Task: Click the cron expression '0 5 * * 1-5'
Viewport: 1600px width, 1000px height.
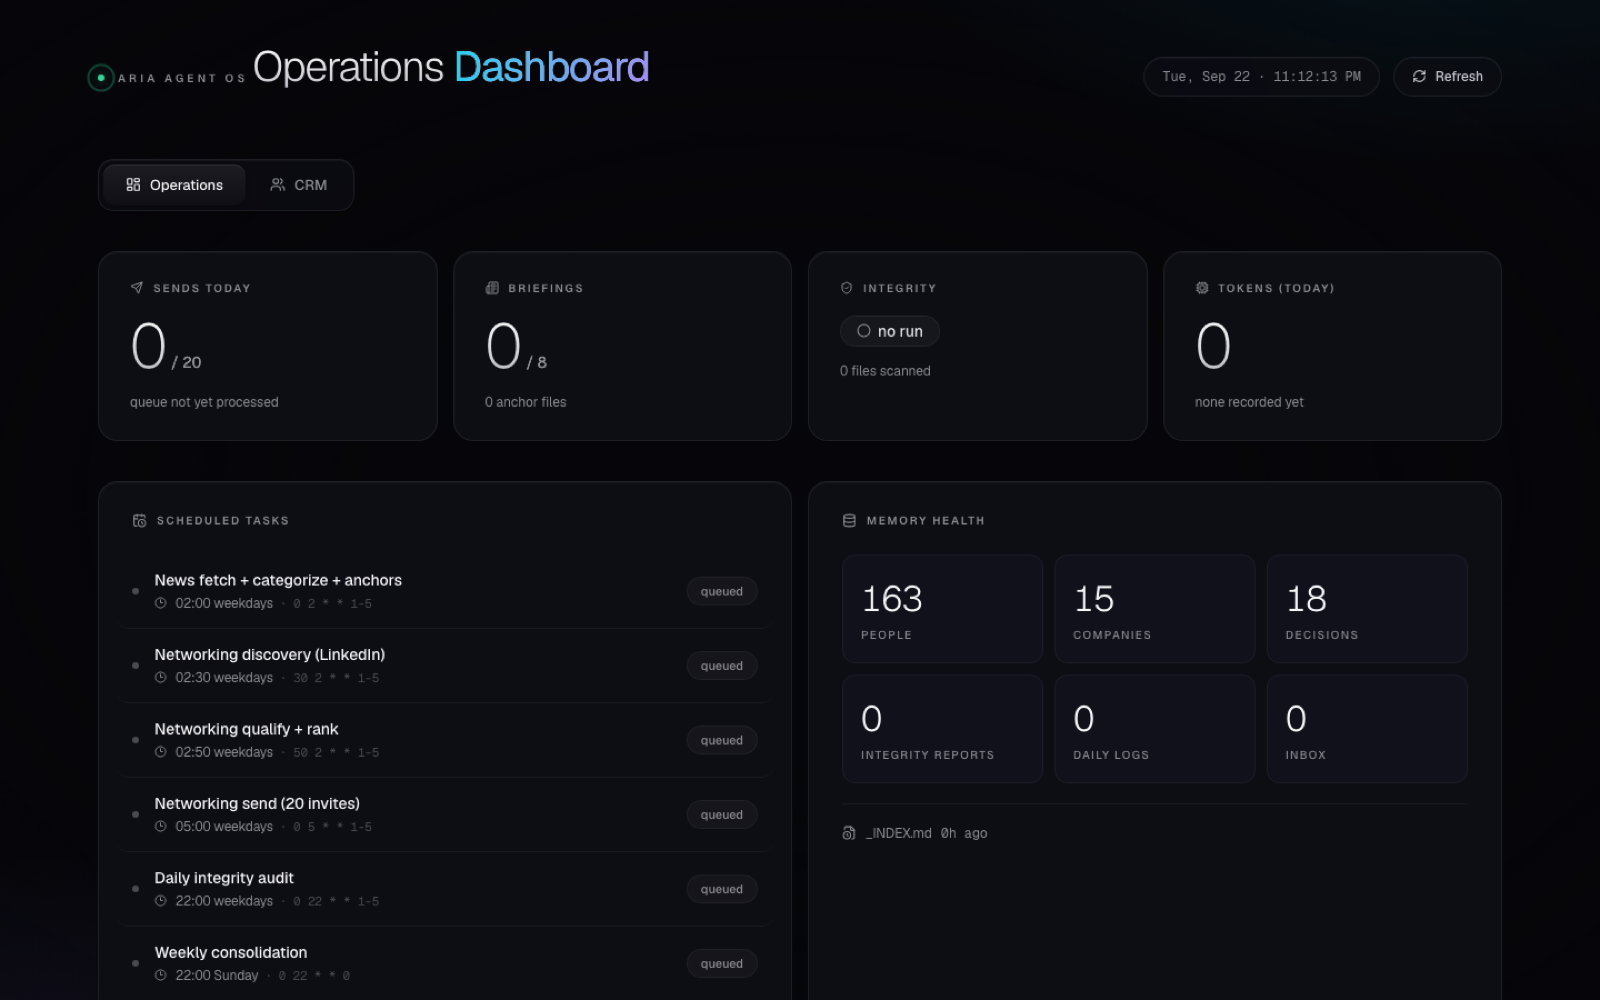Action: 332,827
